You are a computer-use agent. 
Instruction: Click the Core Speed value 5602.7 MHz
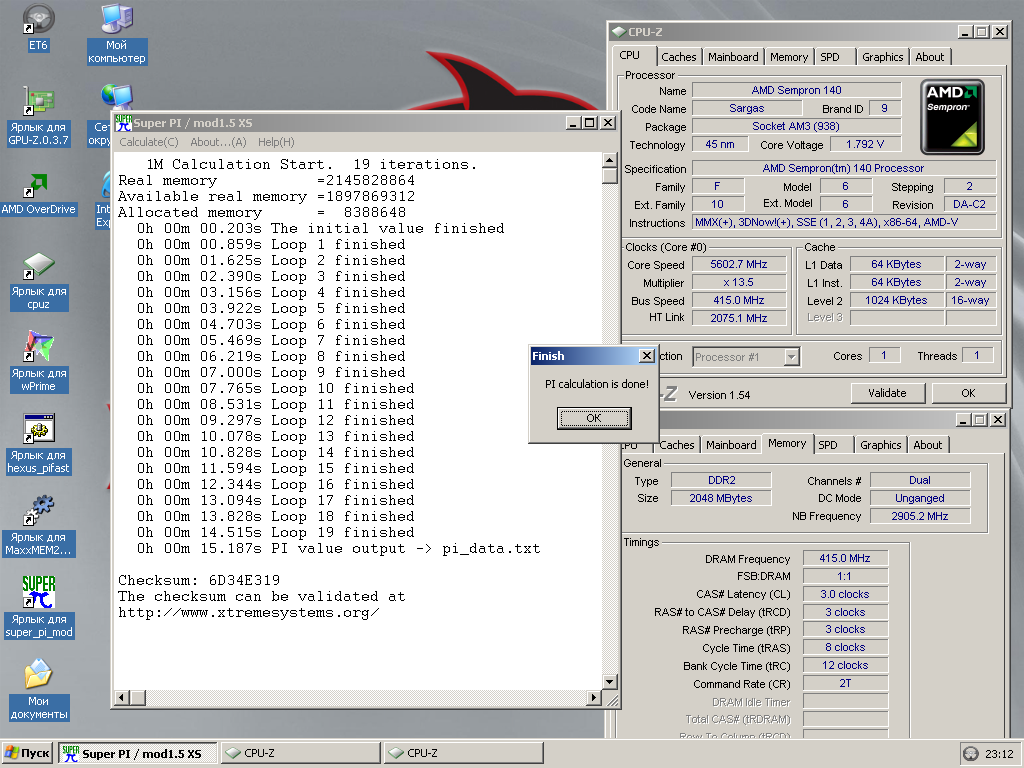[x=739, y=264]
